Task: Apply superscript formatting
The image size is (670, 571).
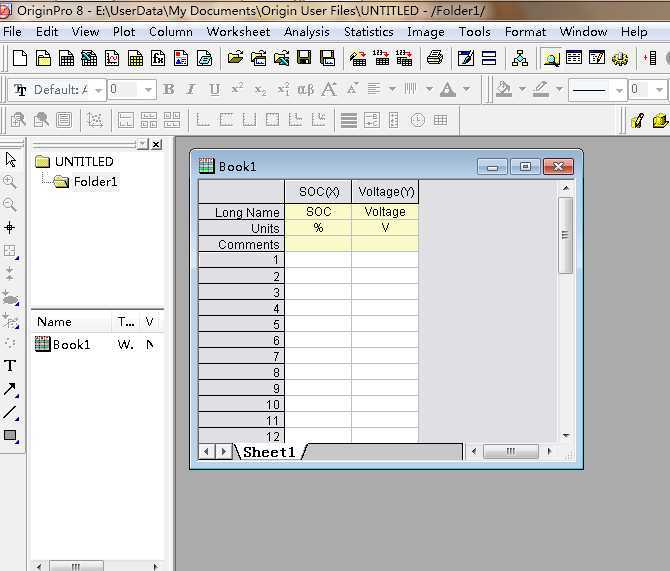Action: [237, 89]
